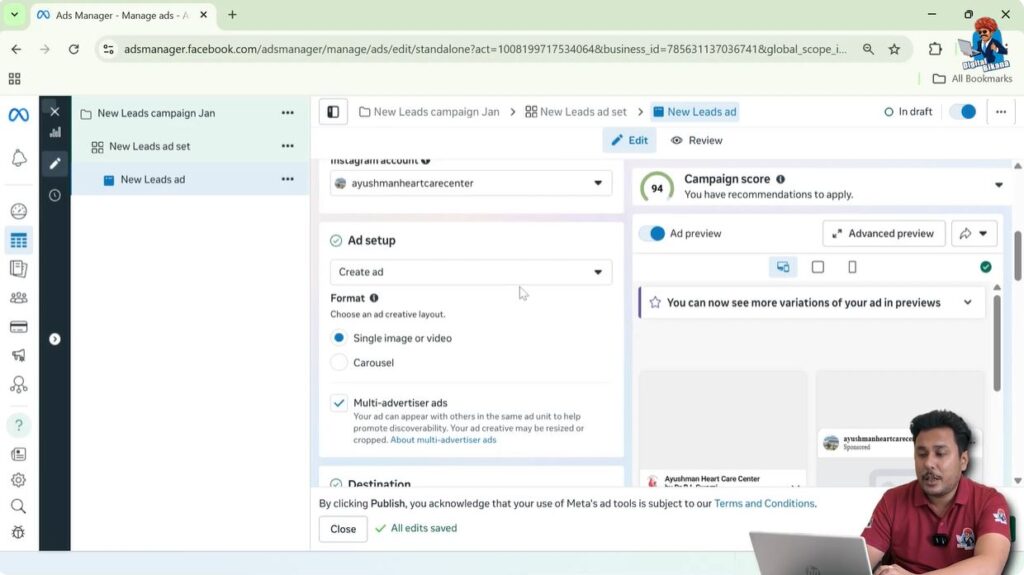
Task: Select New Leads campaign Jan in tree
Action: pos(156,113)
